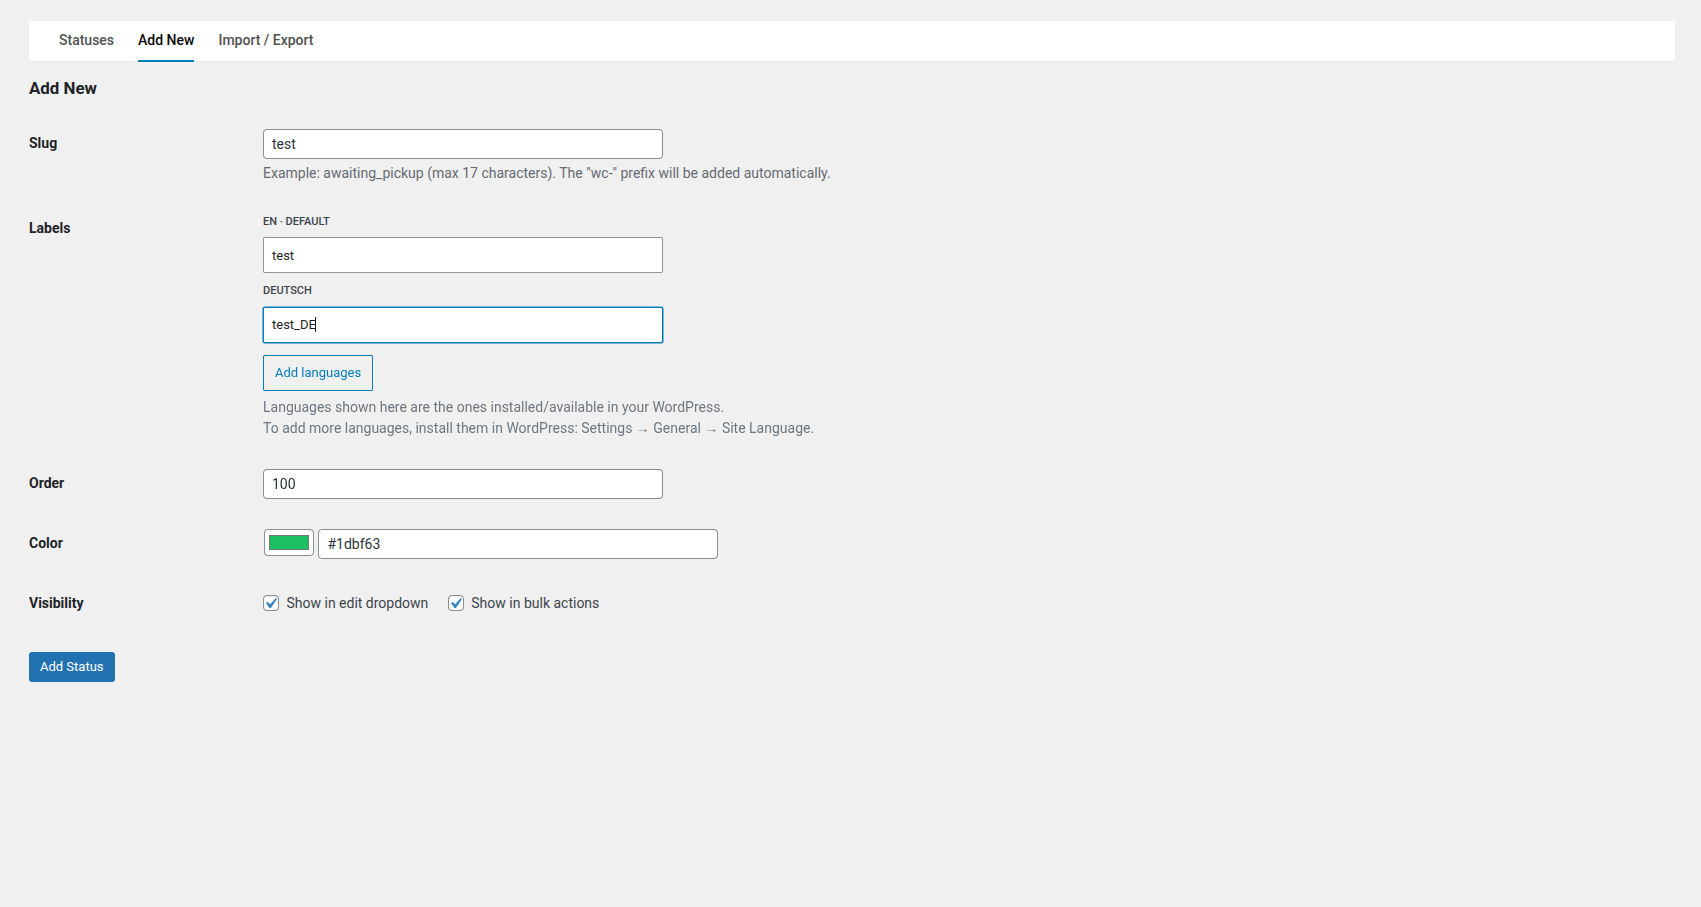Open the green color swatch picker
The image size is (1701, 907).
(x=289, y=543)
